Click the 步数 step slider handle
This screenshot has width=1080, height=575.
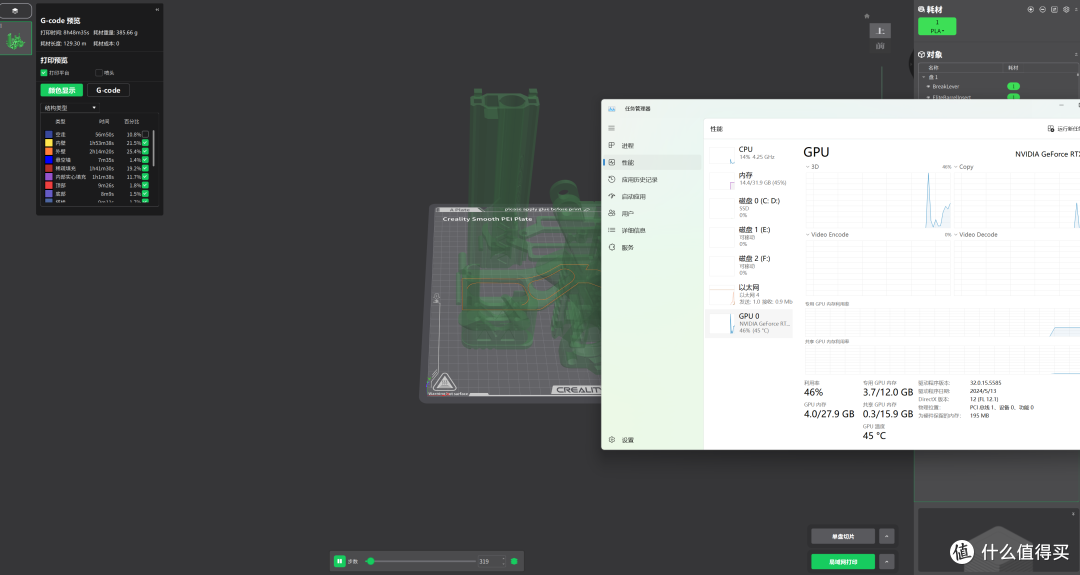click(x=371, y=561)
